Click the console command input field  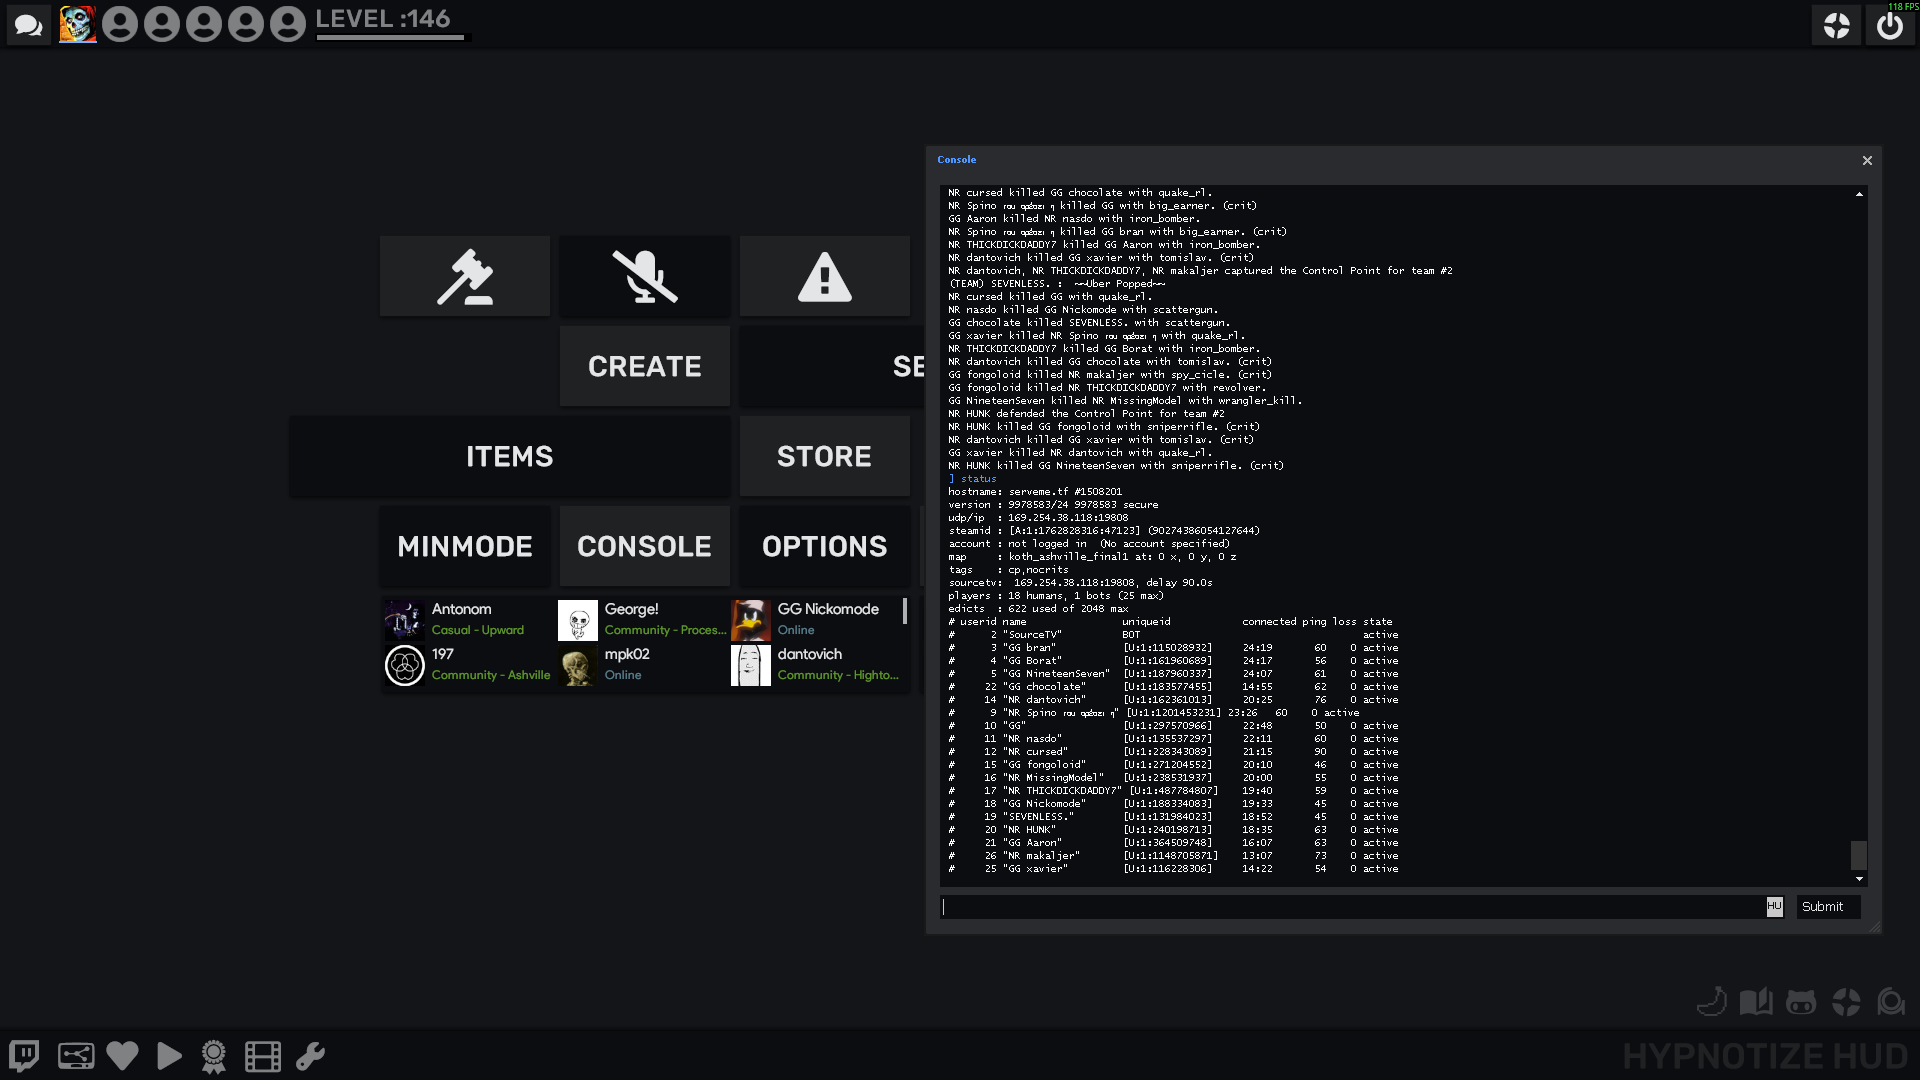(1352, 907)
